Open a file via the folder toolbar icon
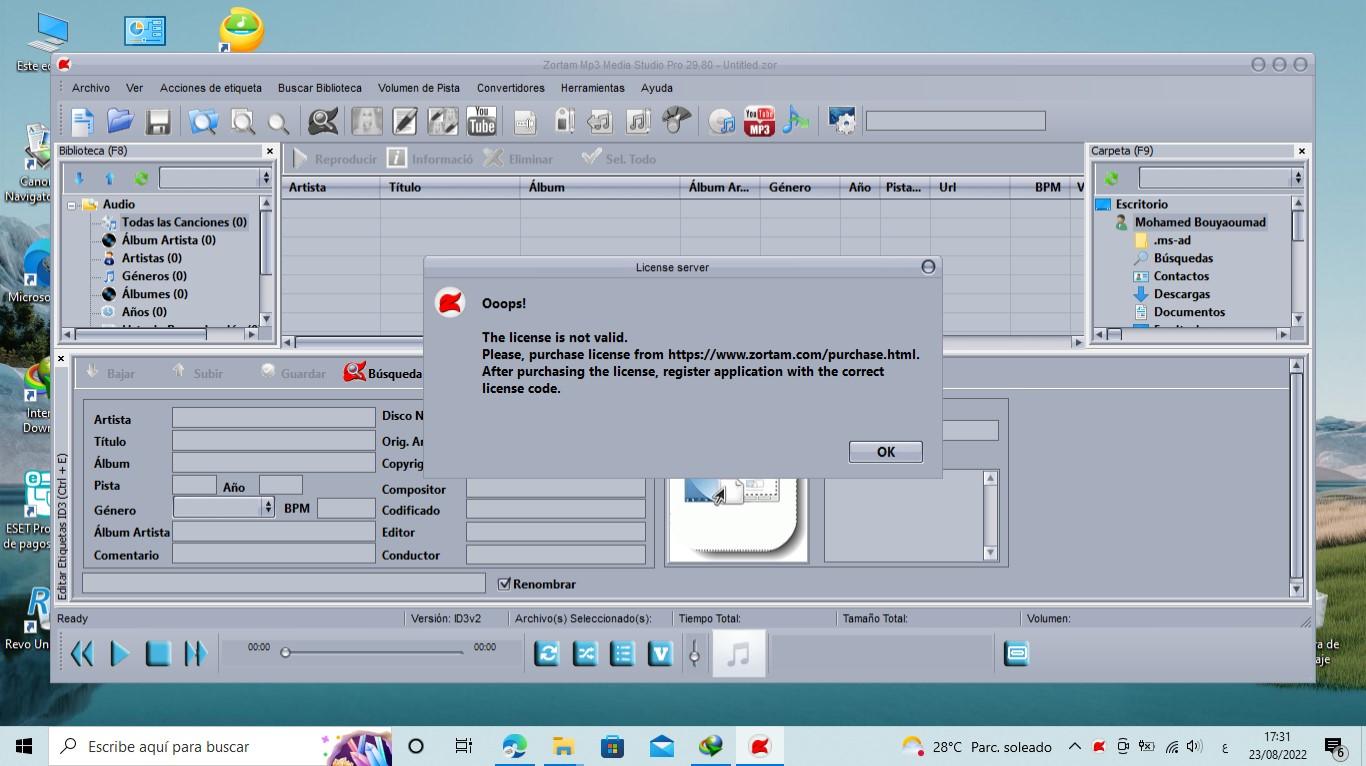1366x766 pixels. [120, 122]
